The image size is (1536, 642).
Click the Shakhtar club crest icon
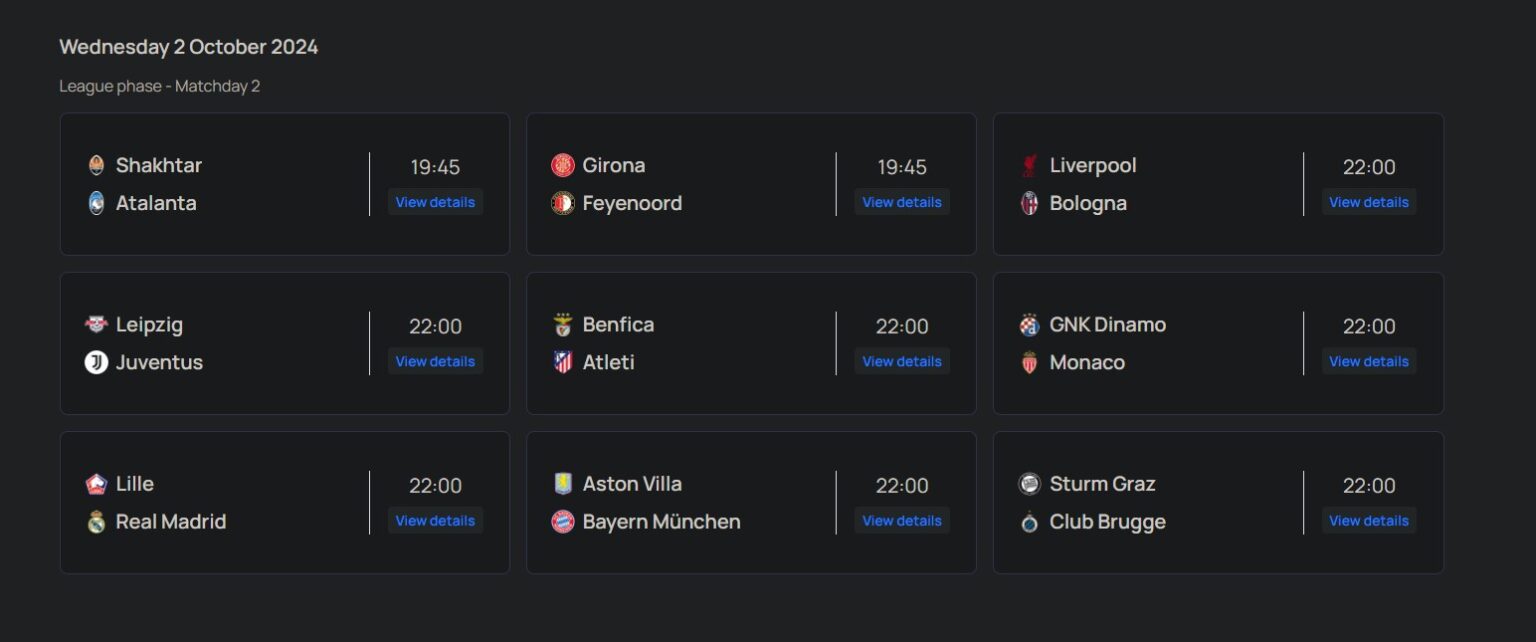[x=96, y=165]
